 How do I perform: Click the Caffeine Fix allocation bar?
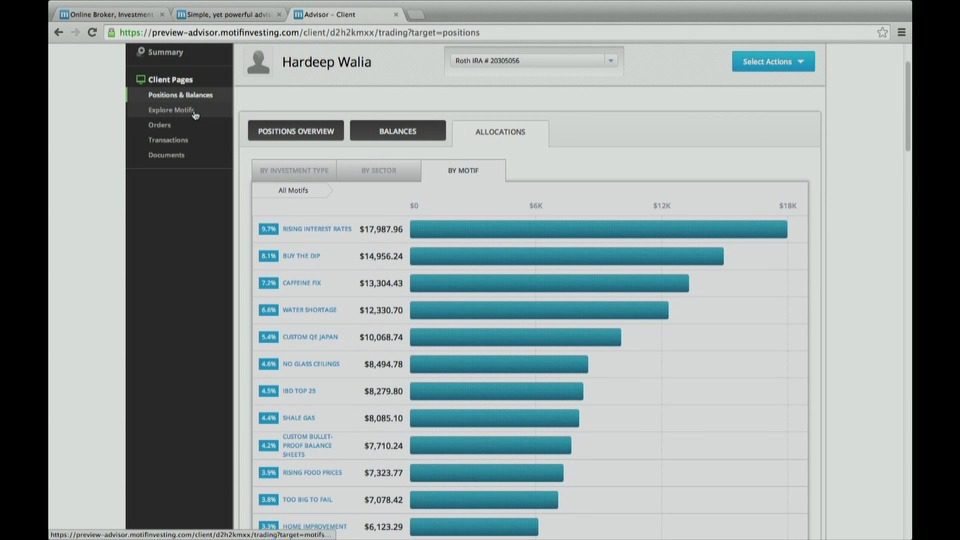tap(549, 283)
